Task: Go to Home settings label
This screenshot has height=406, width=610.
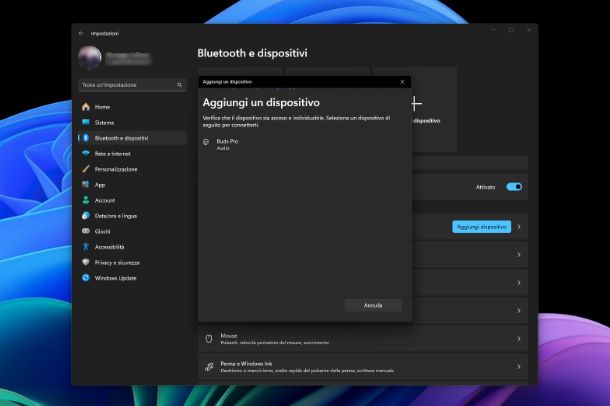Action: coord(102,107)
